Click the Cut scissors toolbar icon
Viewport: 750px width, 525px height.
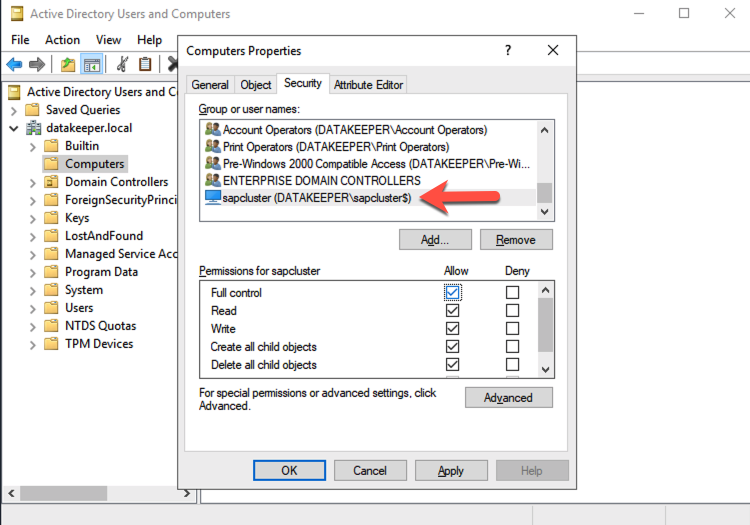click(x=122, y=64)
